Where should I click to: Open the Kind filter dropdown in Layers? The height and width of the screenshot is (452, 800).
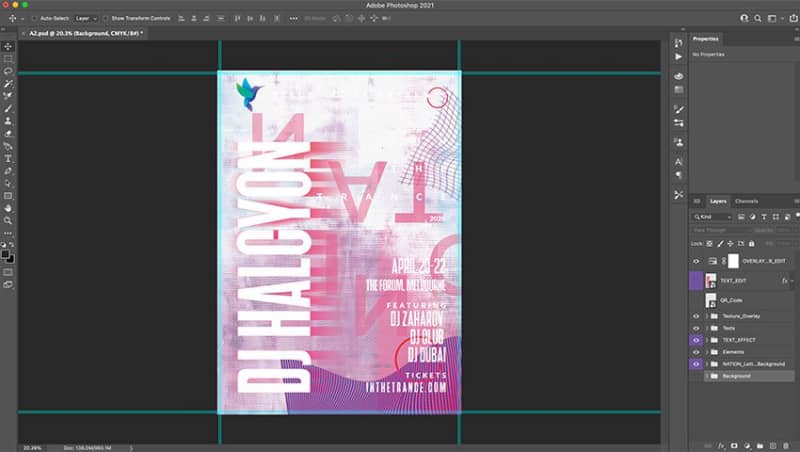click(x=712, y=217)
